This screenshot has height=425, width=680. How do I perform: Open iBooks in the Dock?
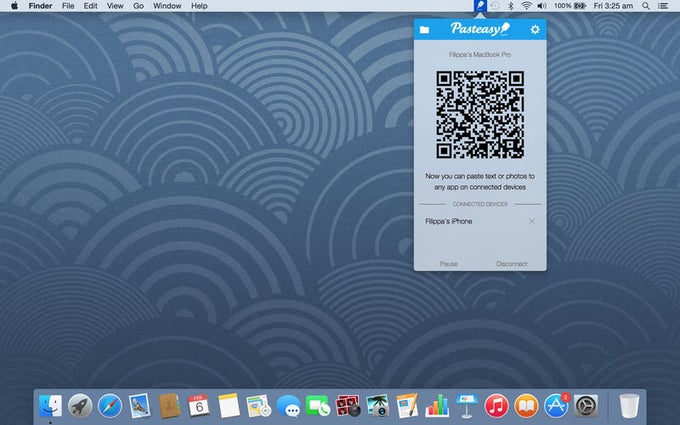(526, 406)
